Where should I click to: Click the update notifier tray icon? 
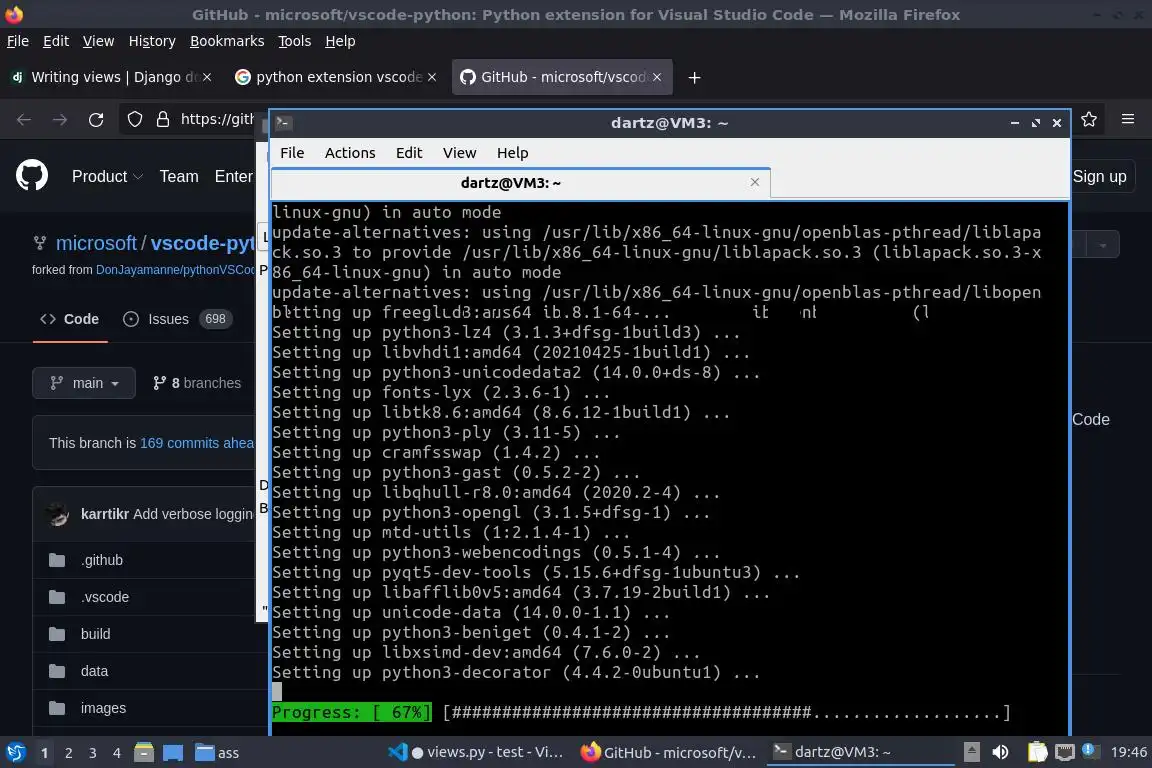(x=1091, y=751)
